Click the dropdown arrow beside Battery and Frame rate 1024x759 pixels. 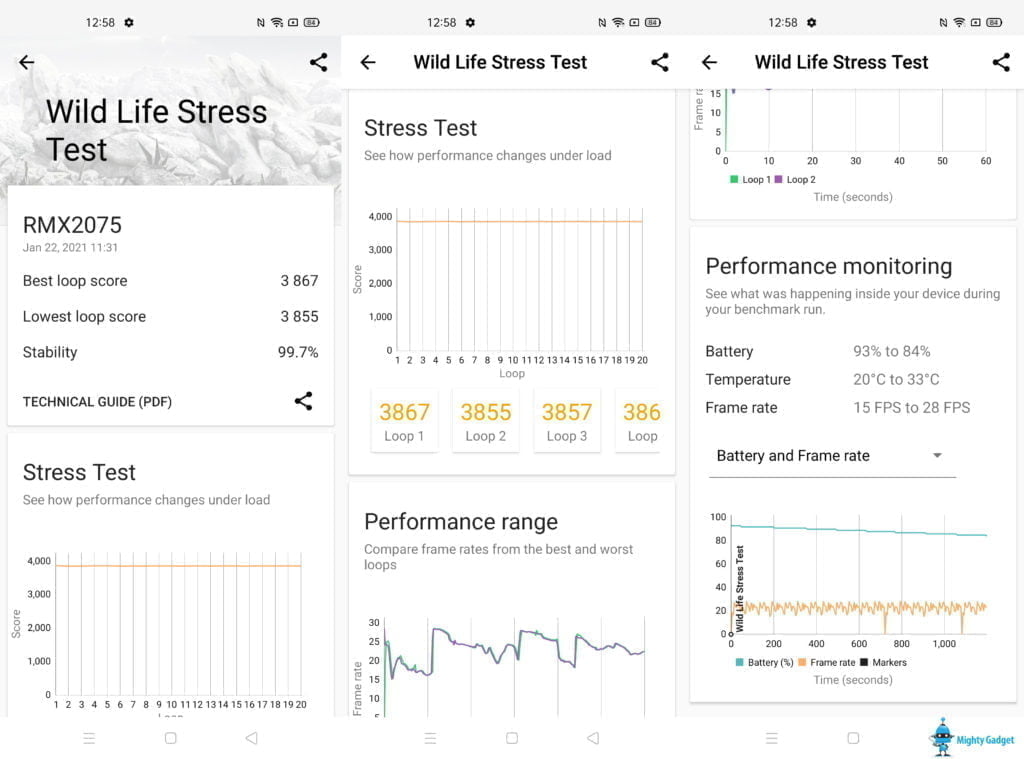pyautogui.click(x=937, y=456)
